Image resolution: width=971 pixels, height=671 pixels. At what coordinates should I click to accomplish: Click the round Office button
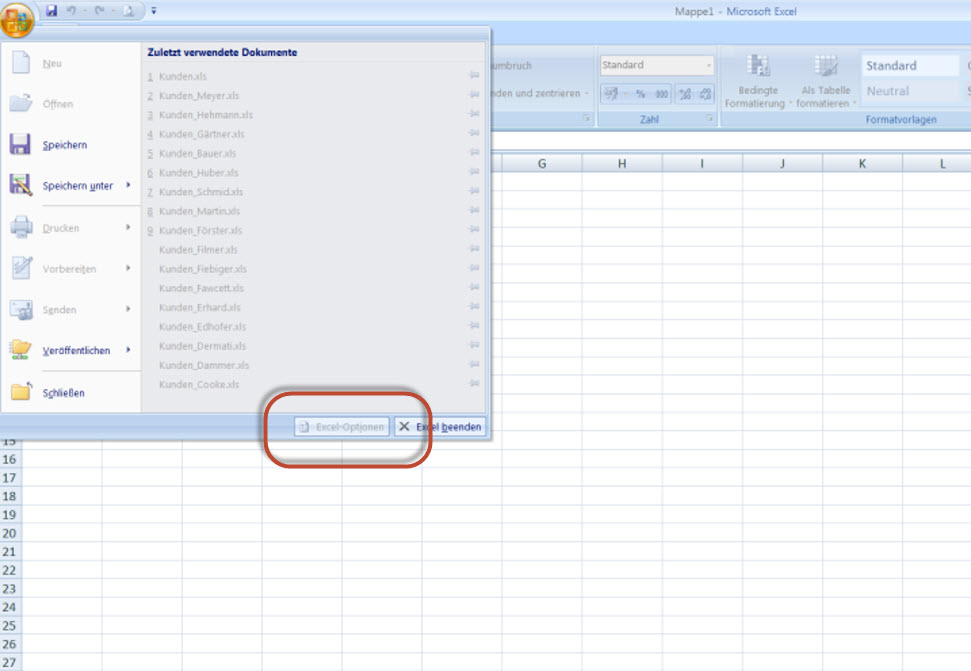(x=18, y=19)
